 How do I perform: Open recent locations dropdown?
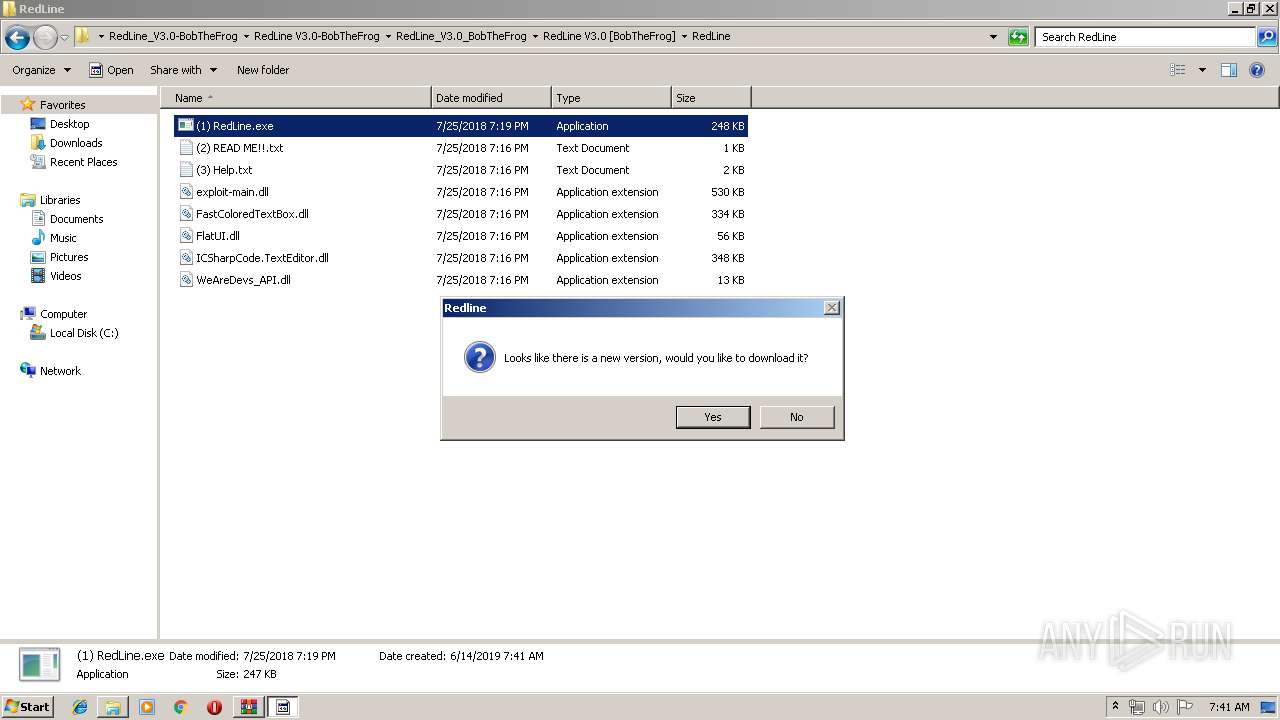coord(65,38)
